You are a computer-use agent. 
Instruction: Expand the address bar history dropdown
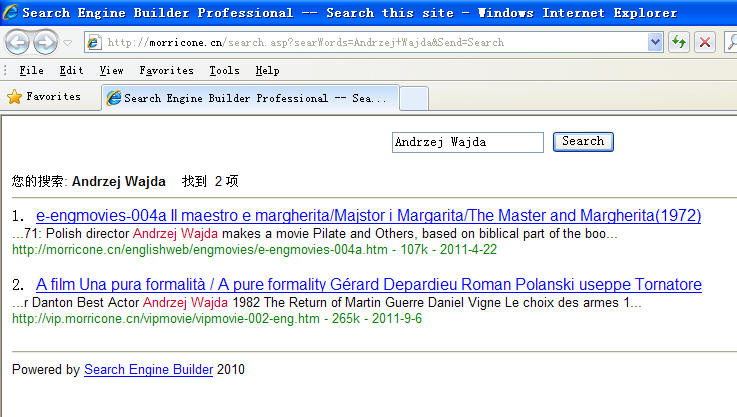click(x=655, y=42)
